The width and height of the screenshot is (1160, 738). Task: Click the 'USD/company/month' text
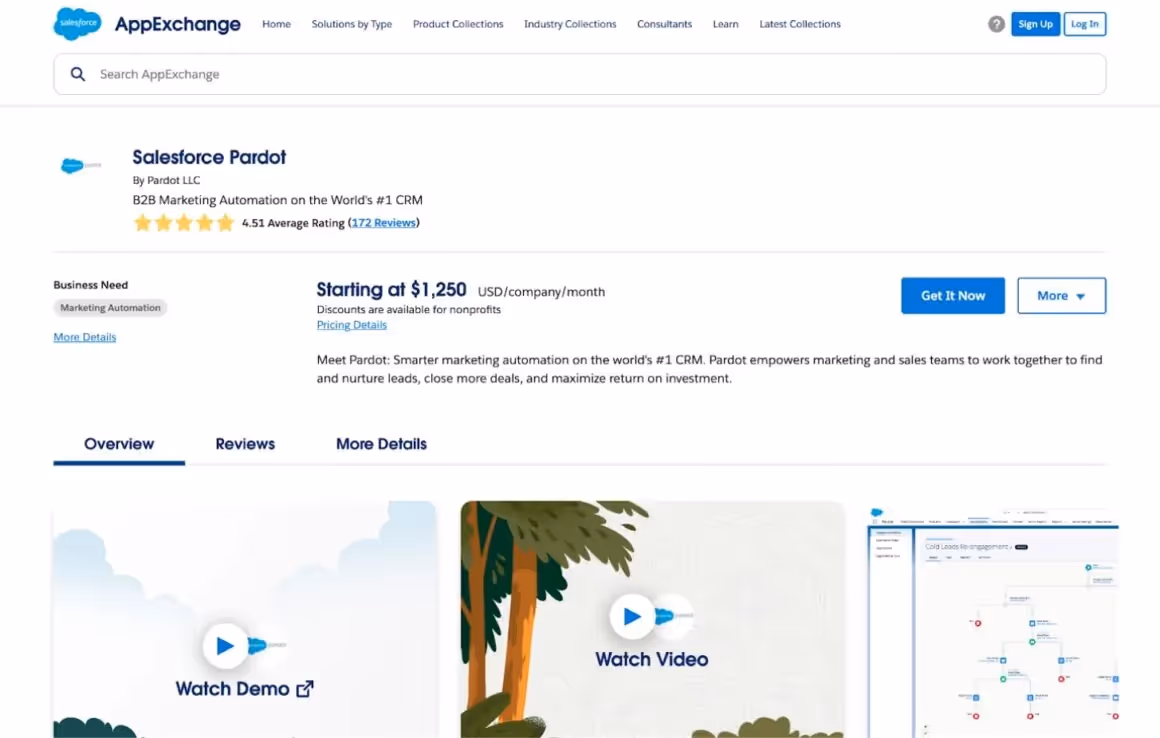(542, 291)
